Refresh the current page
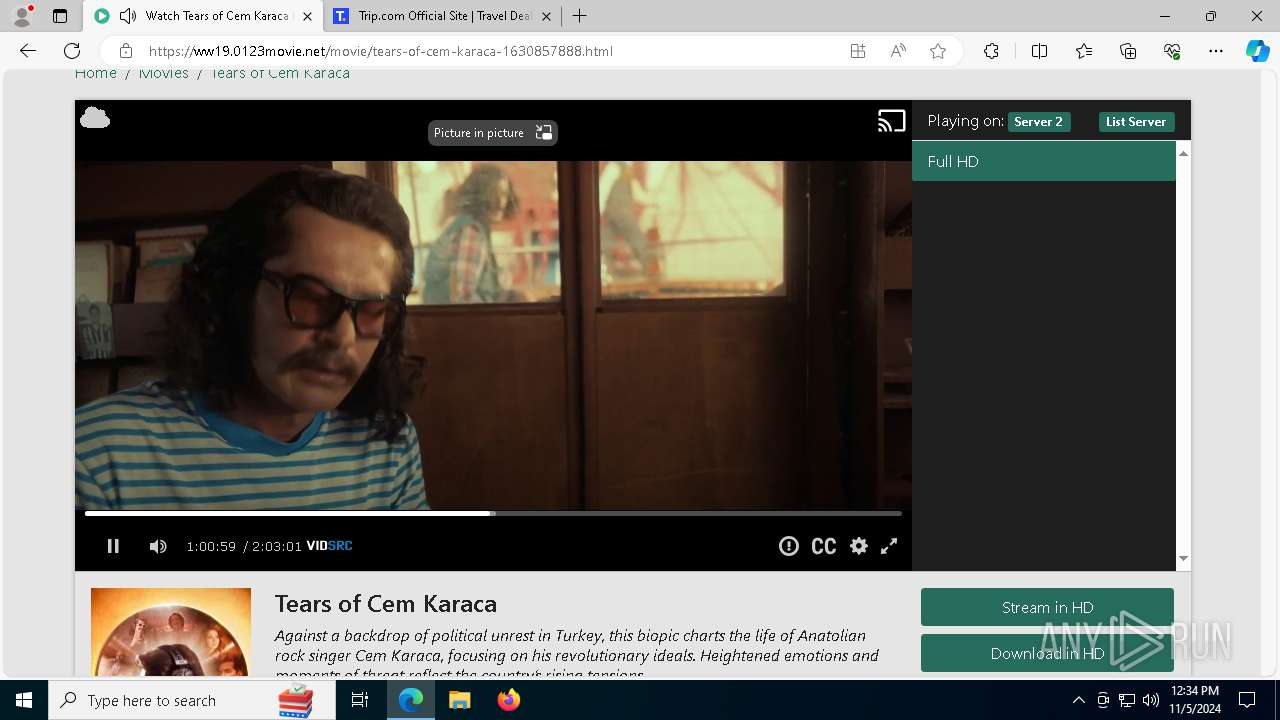 (72, 51)
